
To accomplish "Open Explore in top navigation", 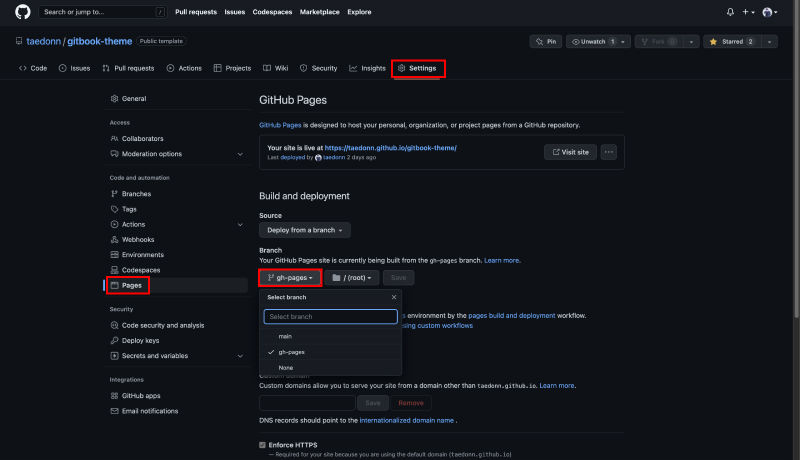I will coord(359,12).
